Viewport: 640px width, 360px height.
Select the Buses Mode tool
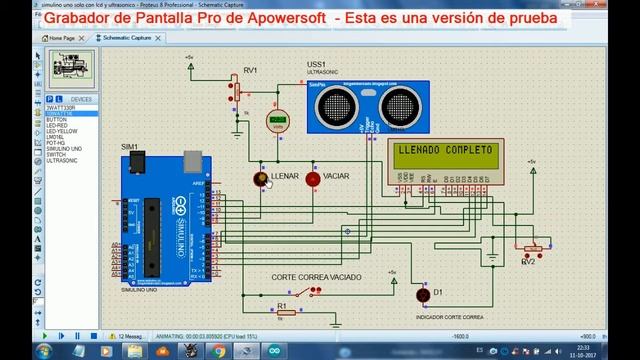(38, 103)
